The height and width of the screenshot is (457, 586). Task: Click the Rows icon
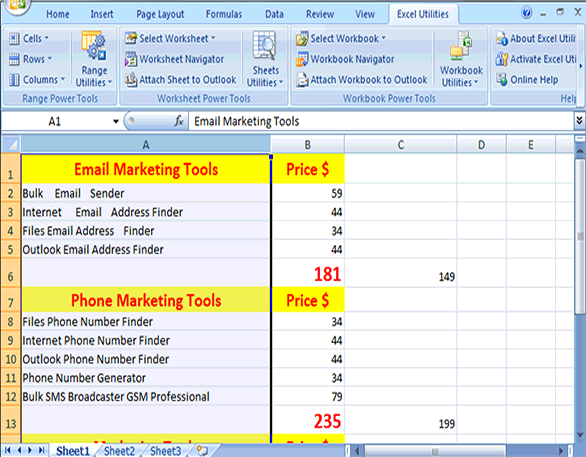point(14,59)
